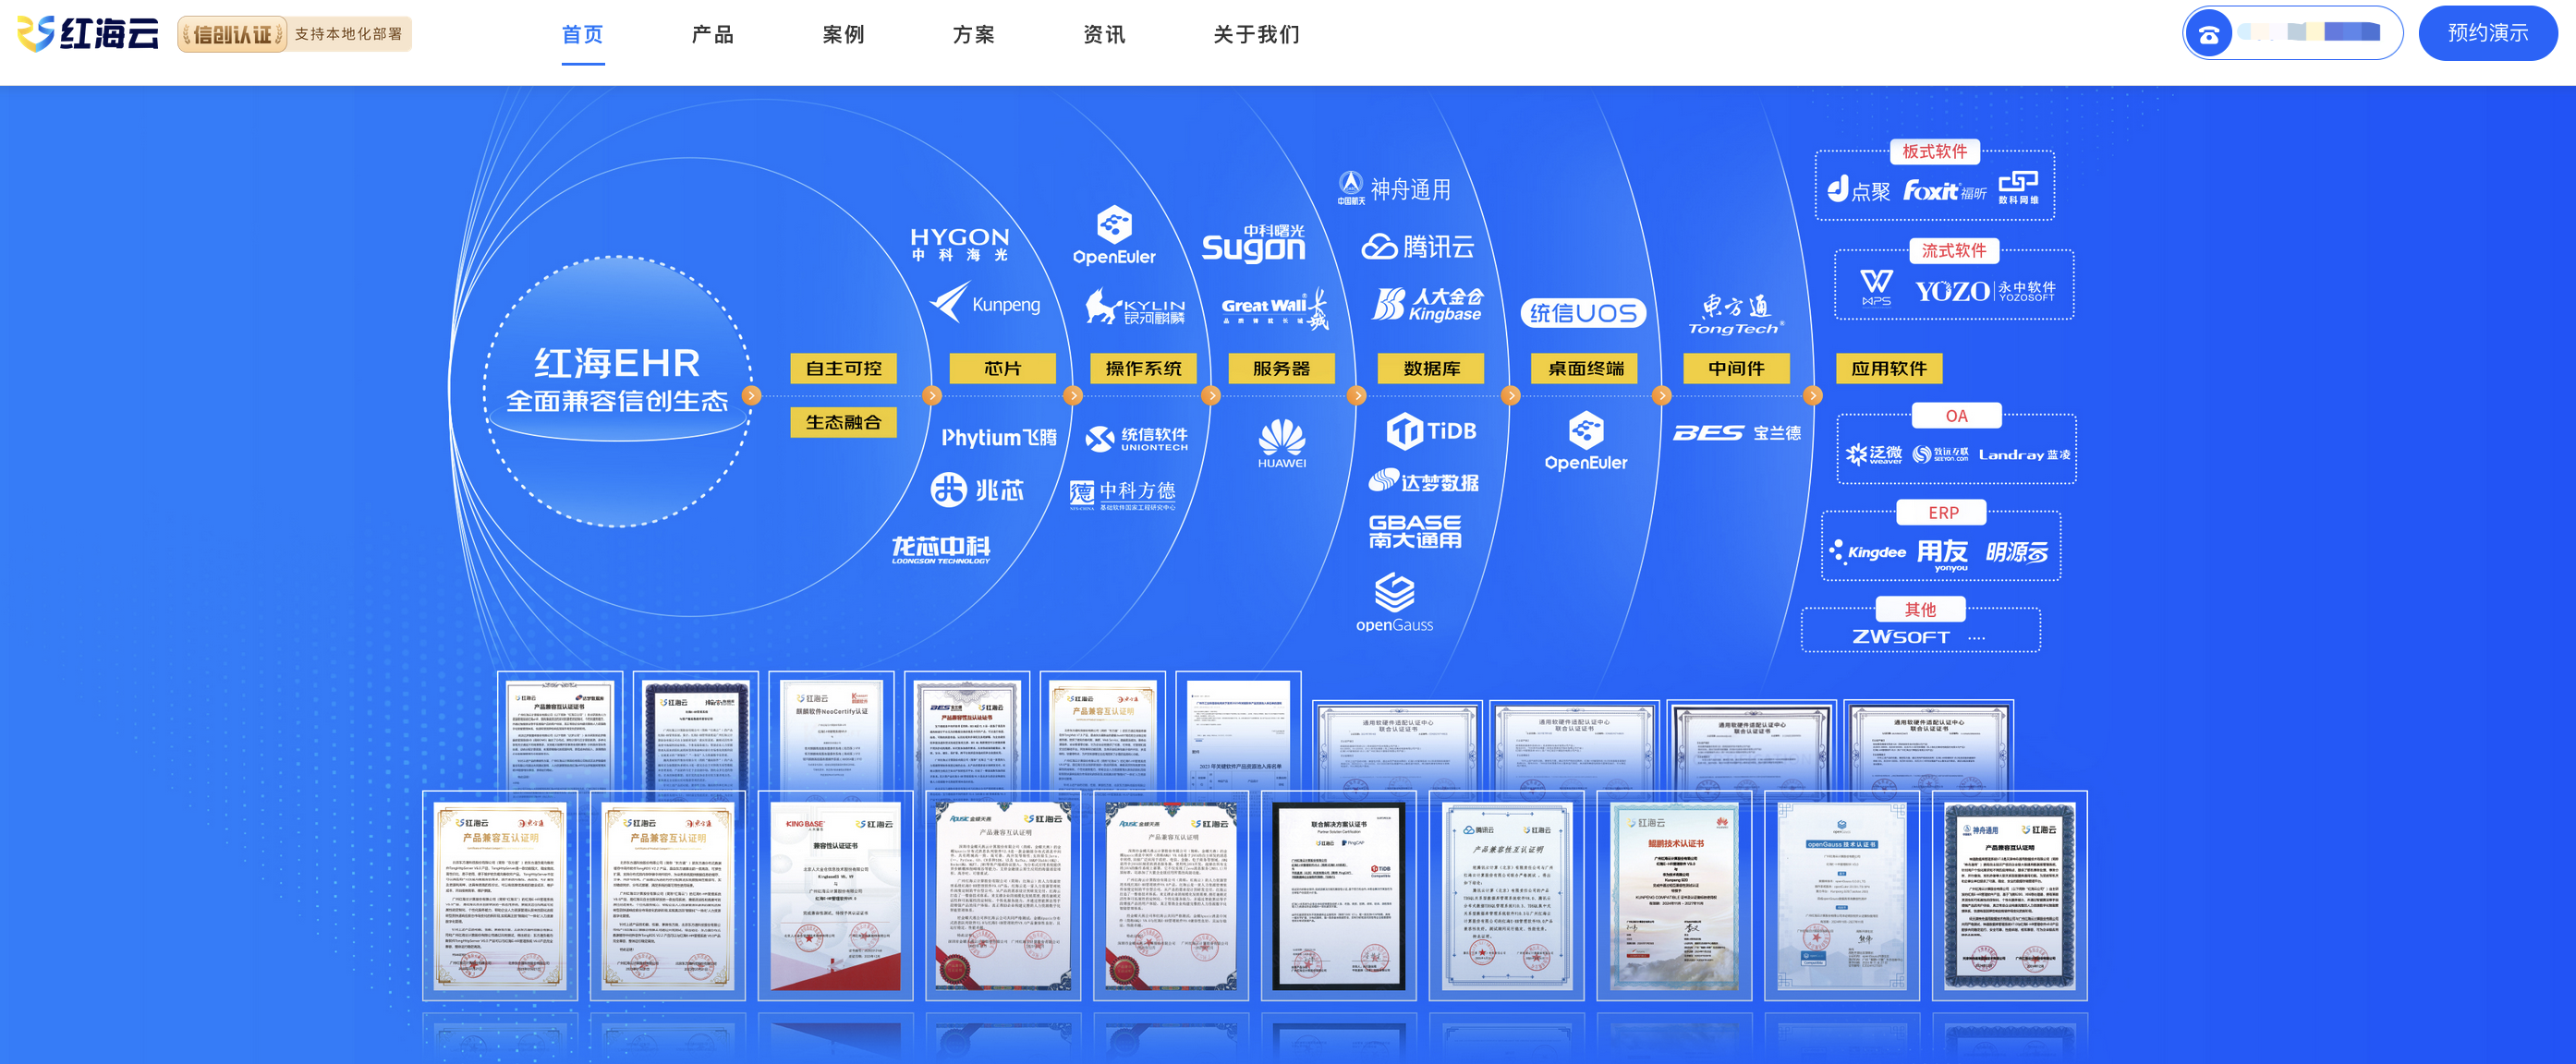Viewport: 2576px width, 1064px height.
Task: Open the KingBase compatibility certificate thumbnail
Action: pos(835,895)
